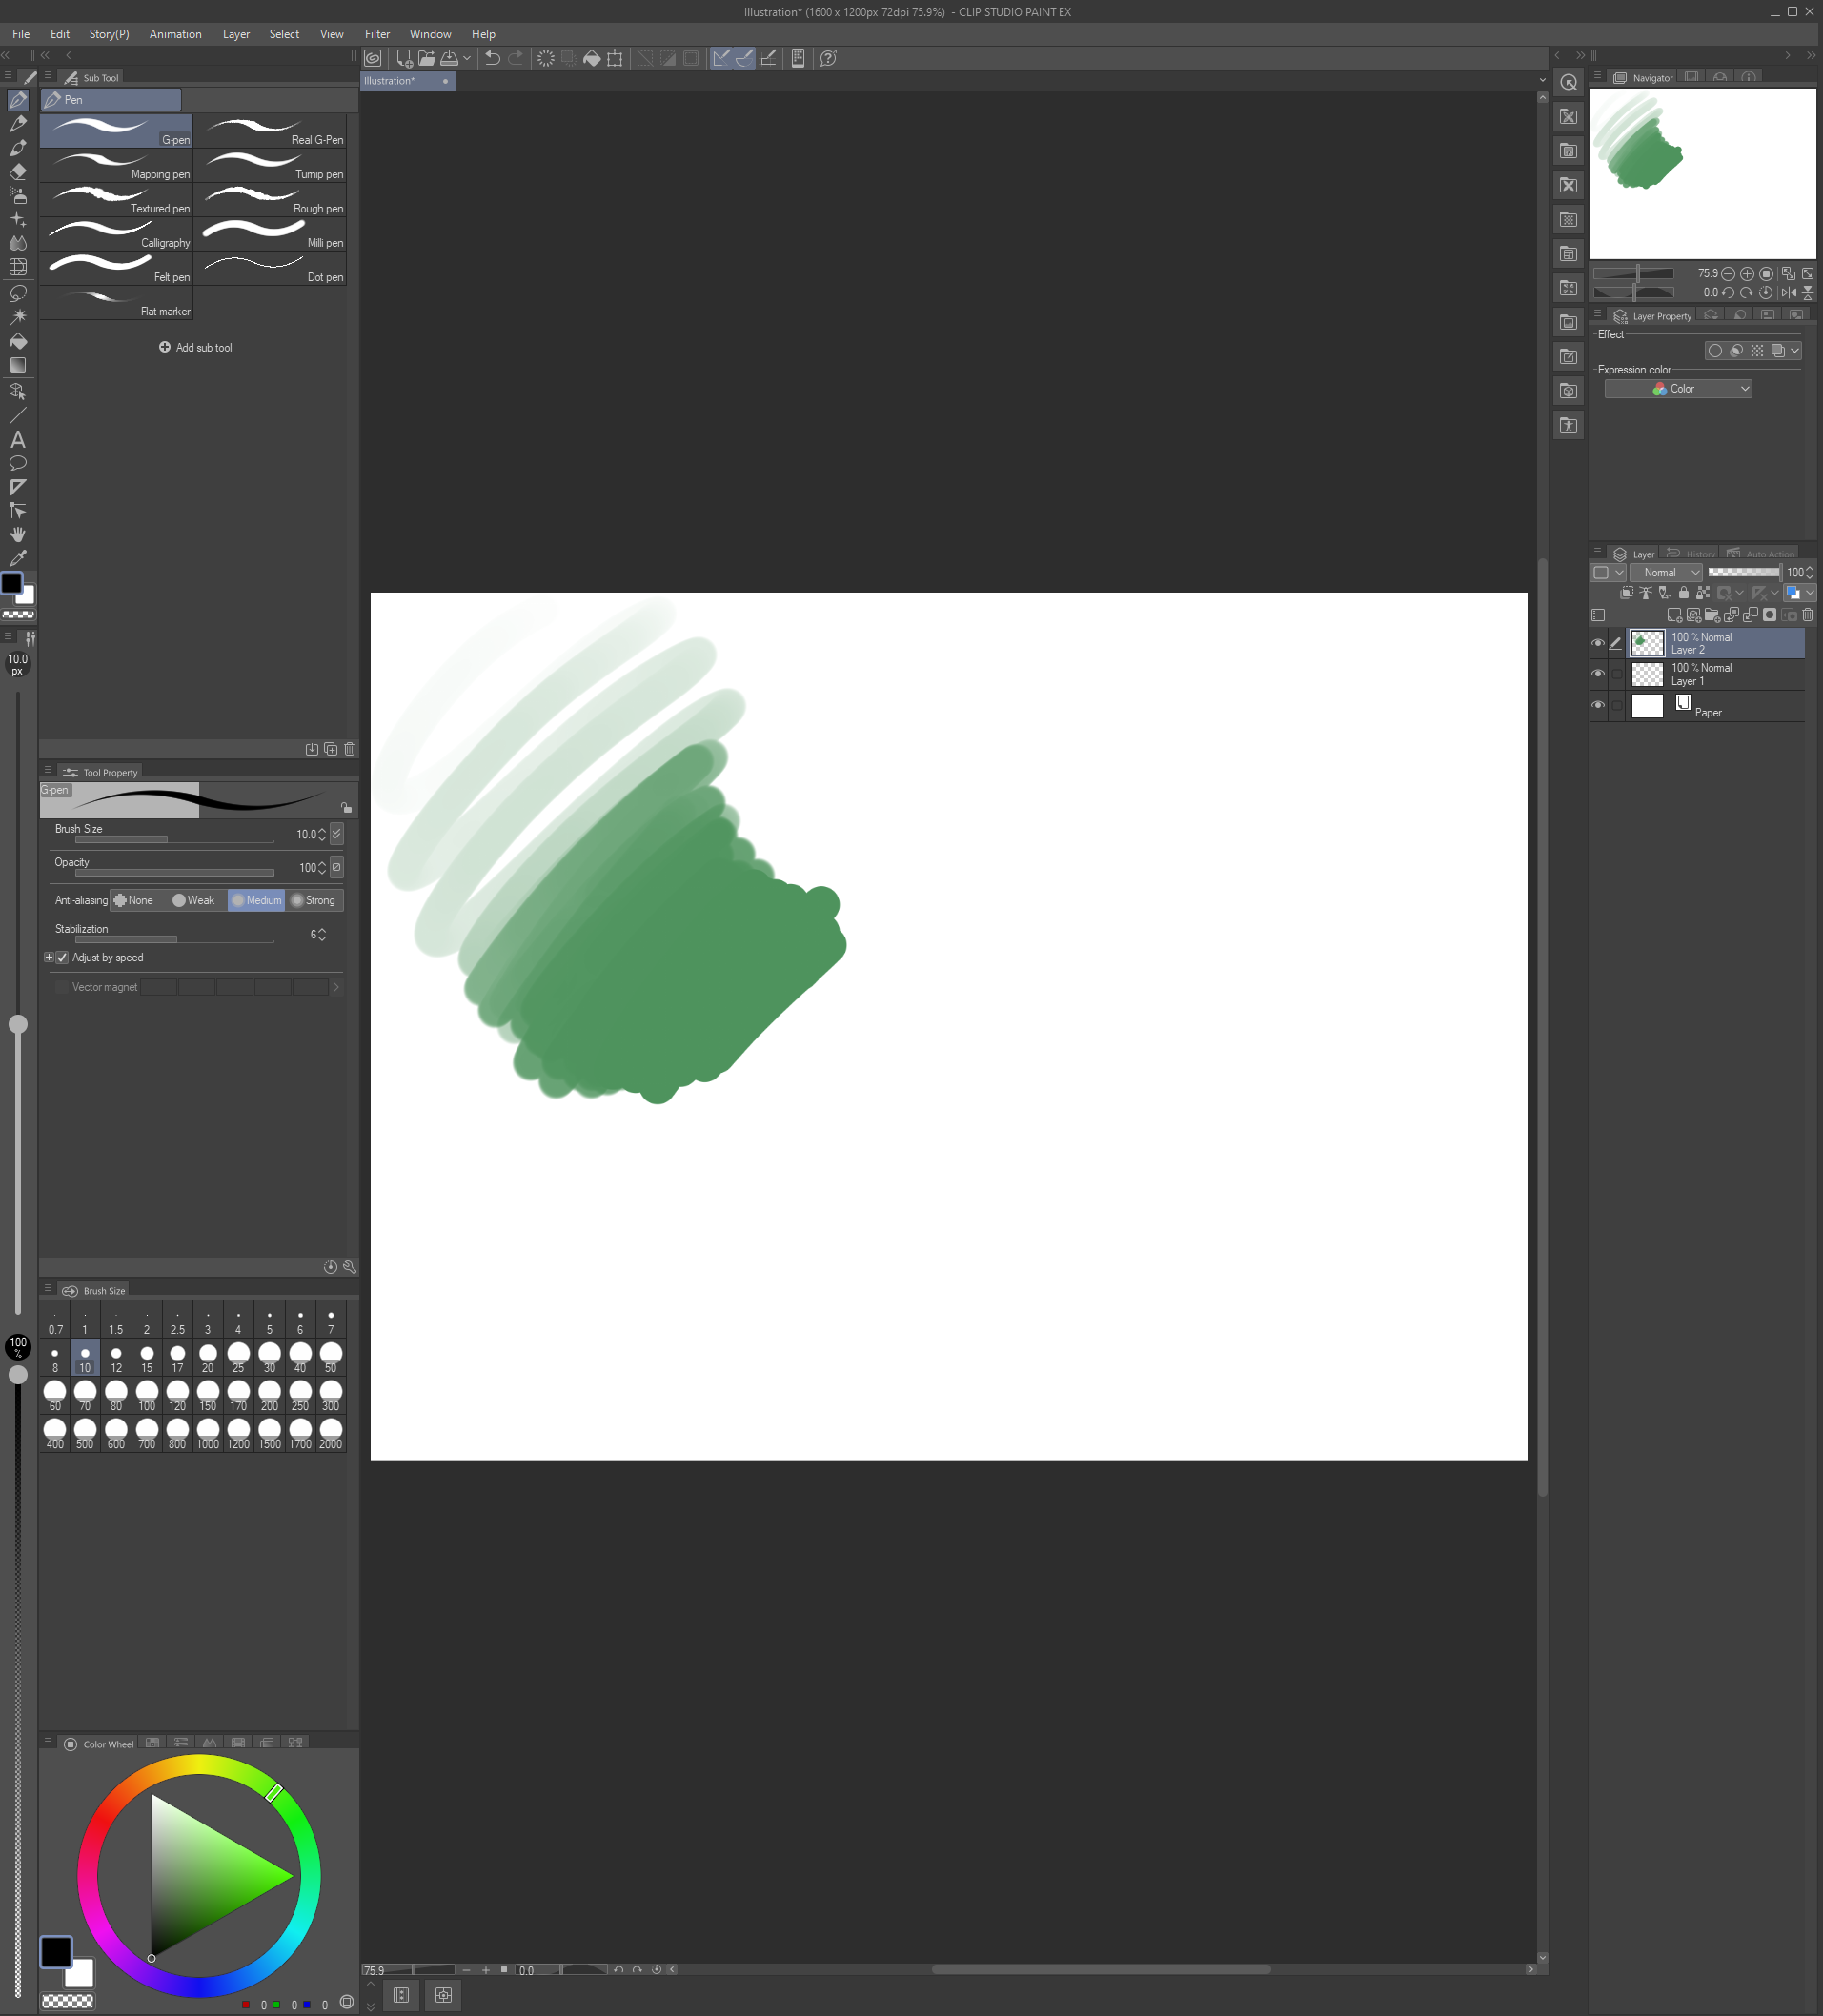Choose the Calligraphy pen sub tool

116,234
